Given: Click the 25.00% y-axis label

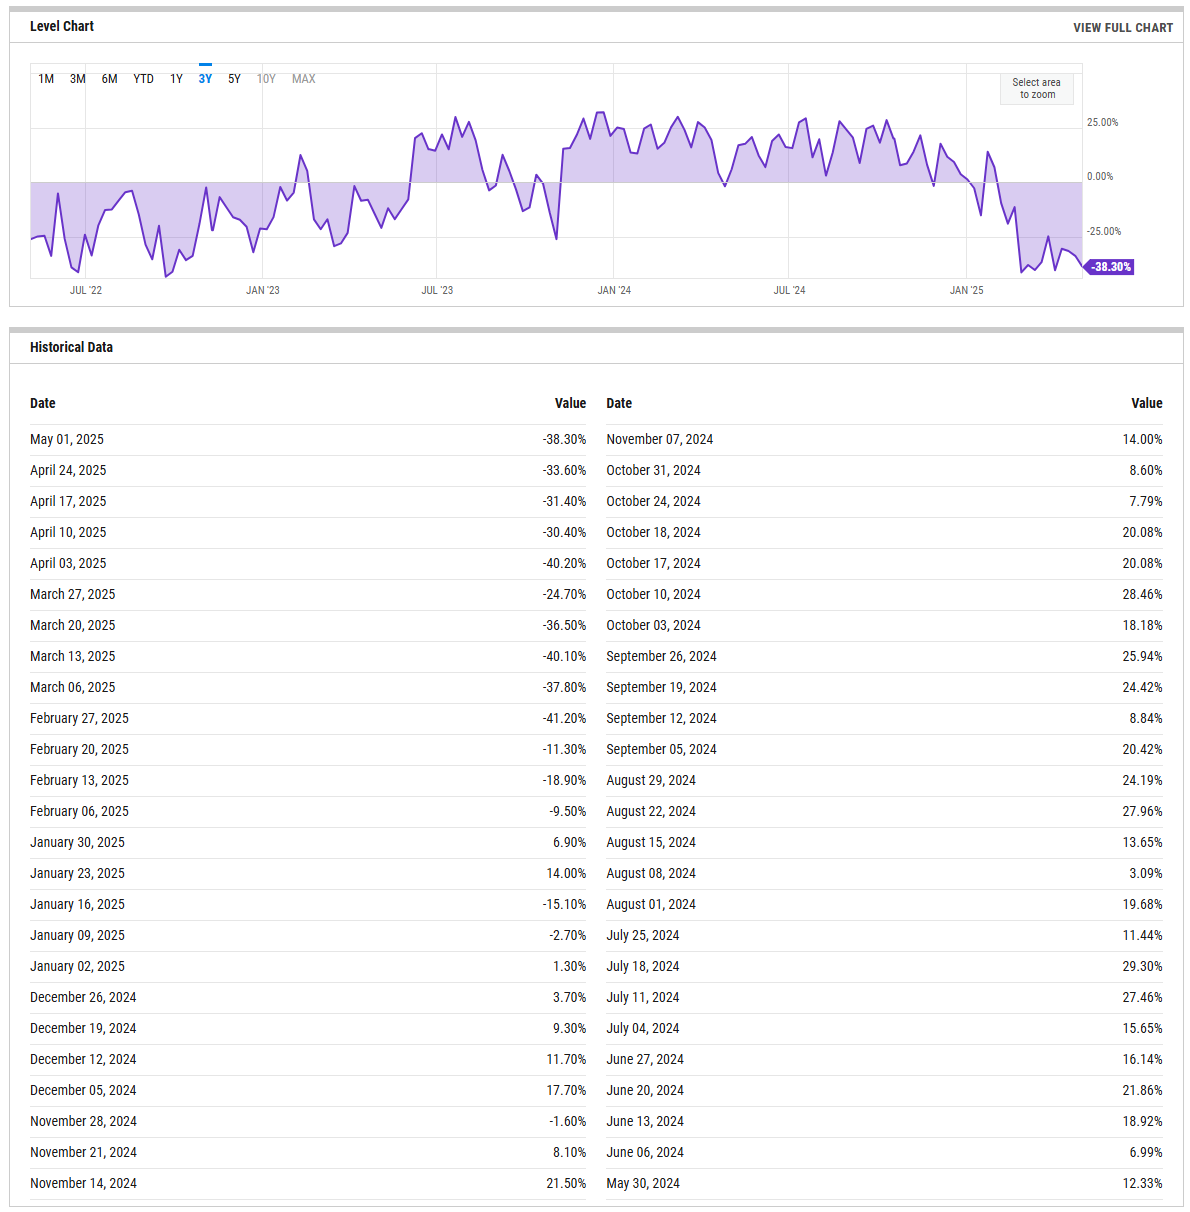Looking at the screenshot, I should click(1103, 123).
